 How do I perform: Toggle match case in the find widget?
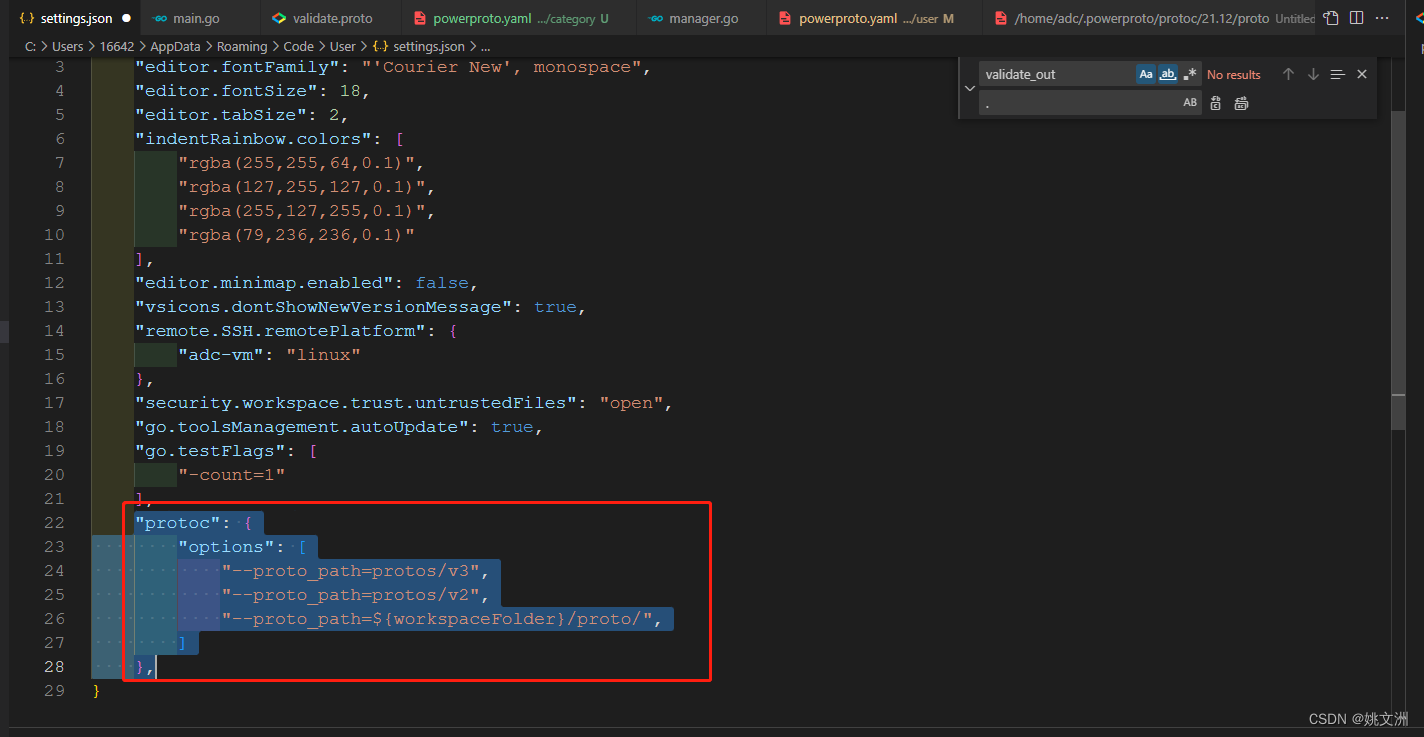1146,73
